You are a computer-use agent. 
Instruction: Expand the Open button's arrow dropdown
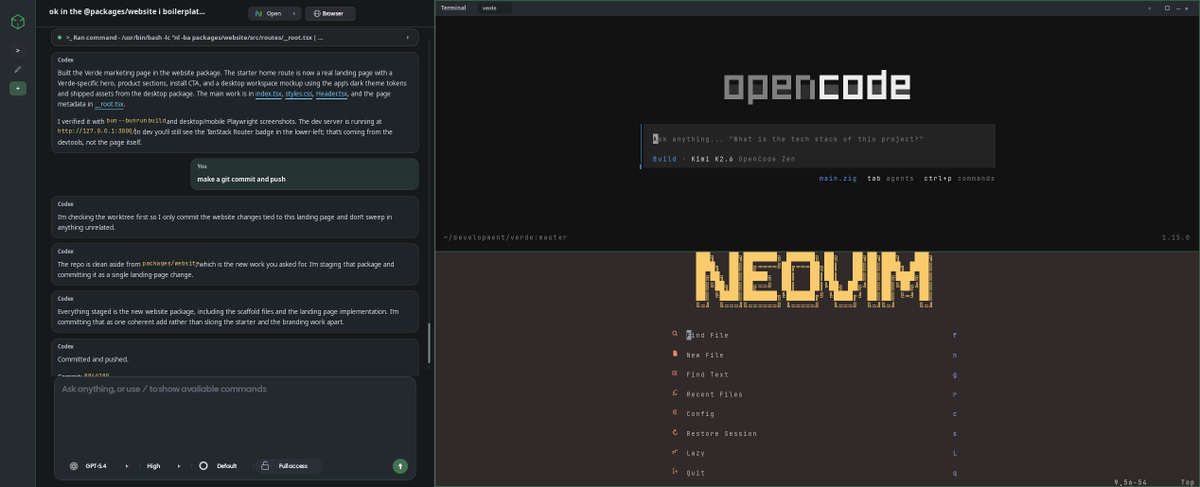coord(294,14)
